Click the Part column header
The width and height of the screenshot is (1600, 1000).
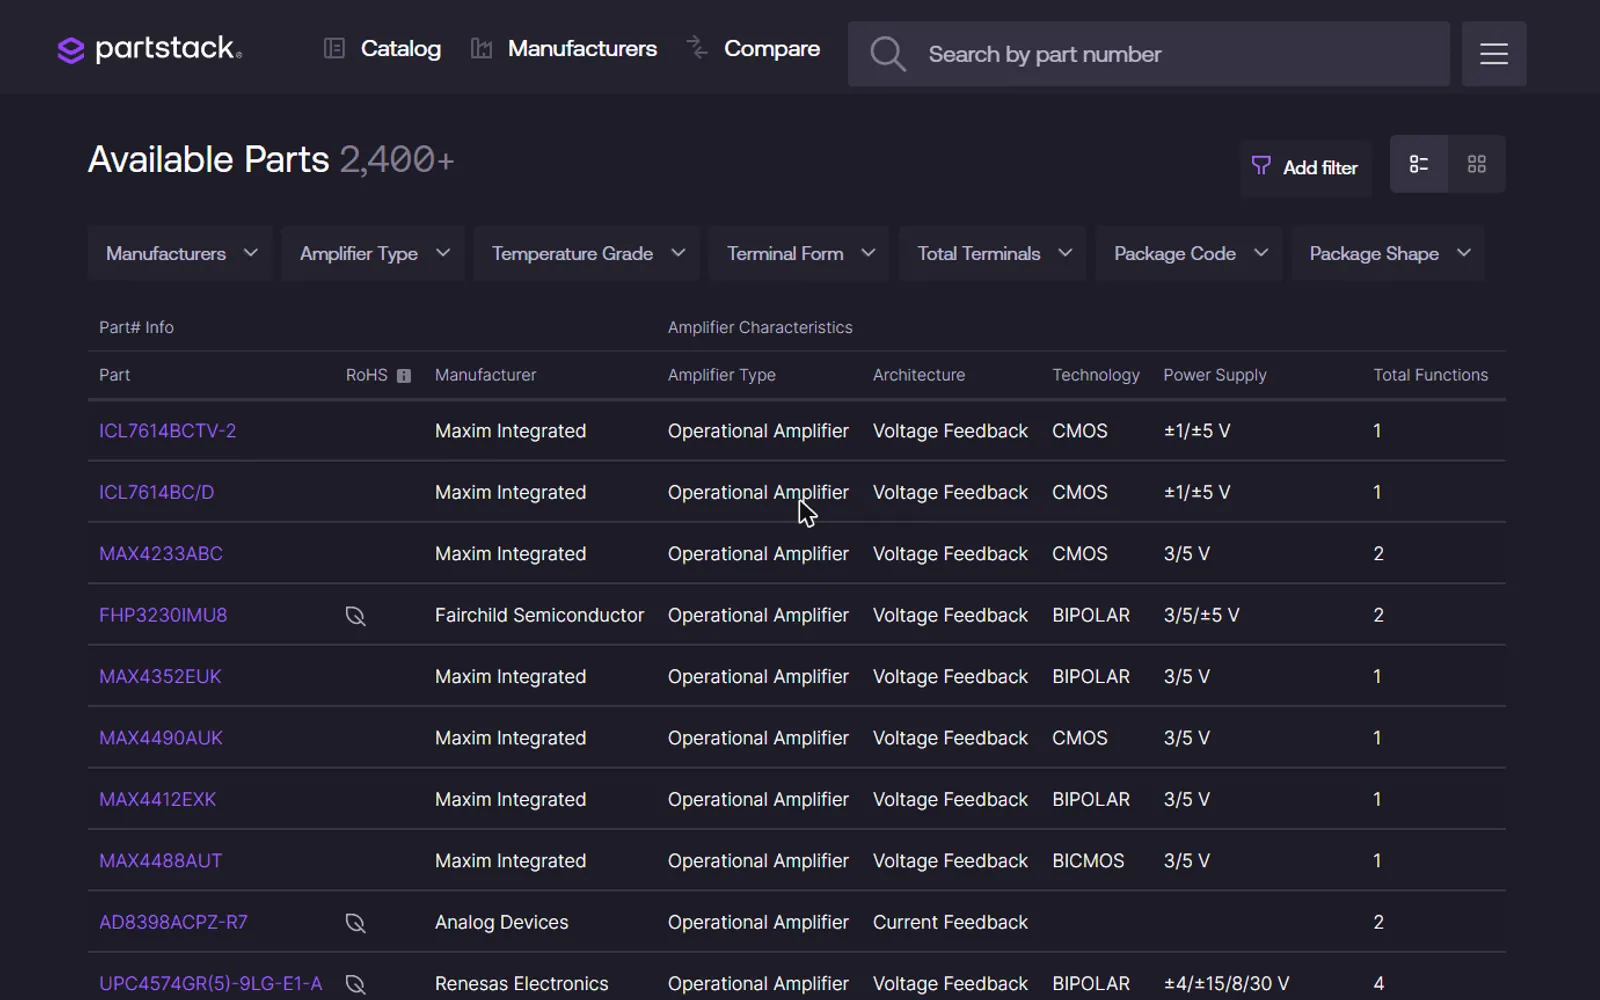[x=115, y=375]
